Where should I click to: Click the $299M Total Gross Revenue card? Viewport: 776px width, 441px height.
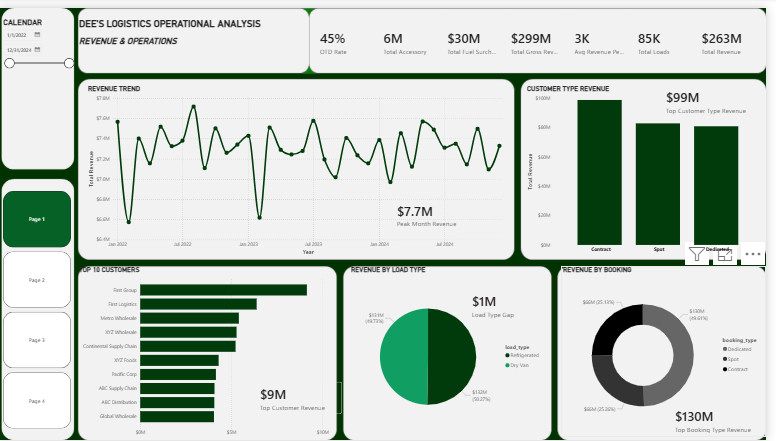tap(534, 43)
